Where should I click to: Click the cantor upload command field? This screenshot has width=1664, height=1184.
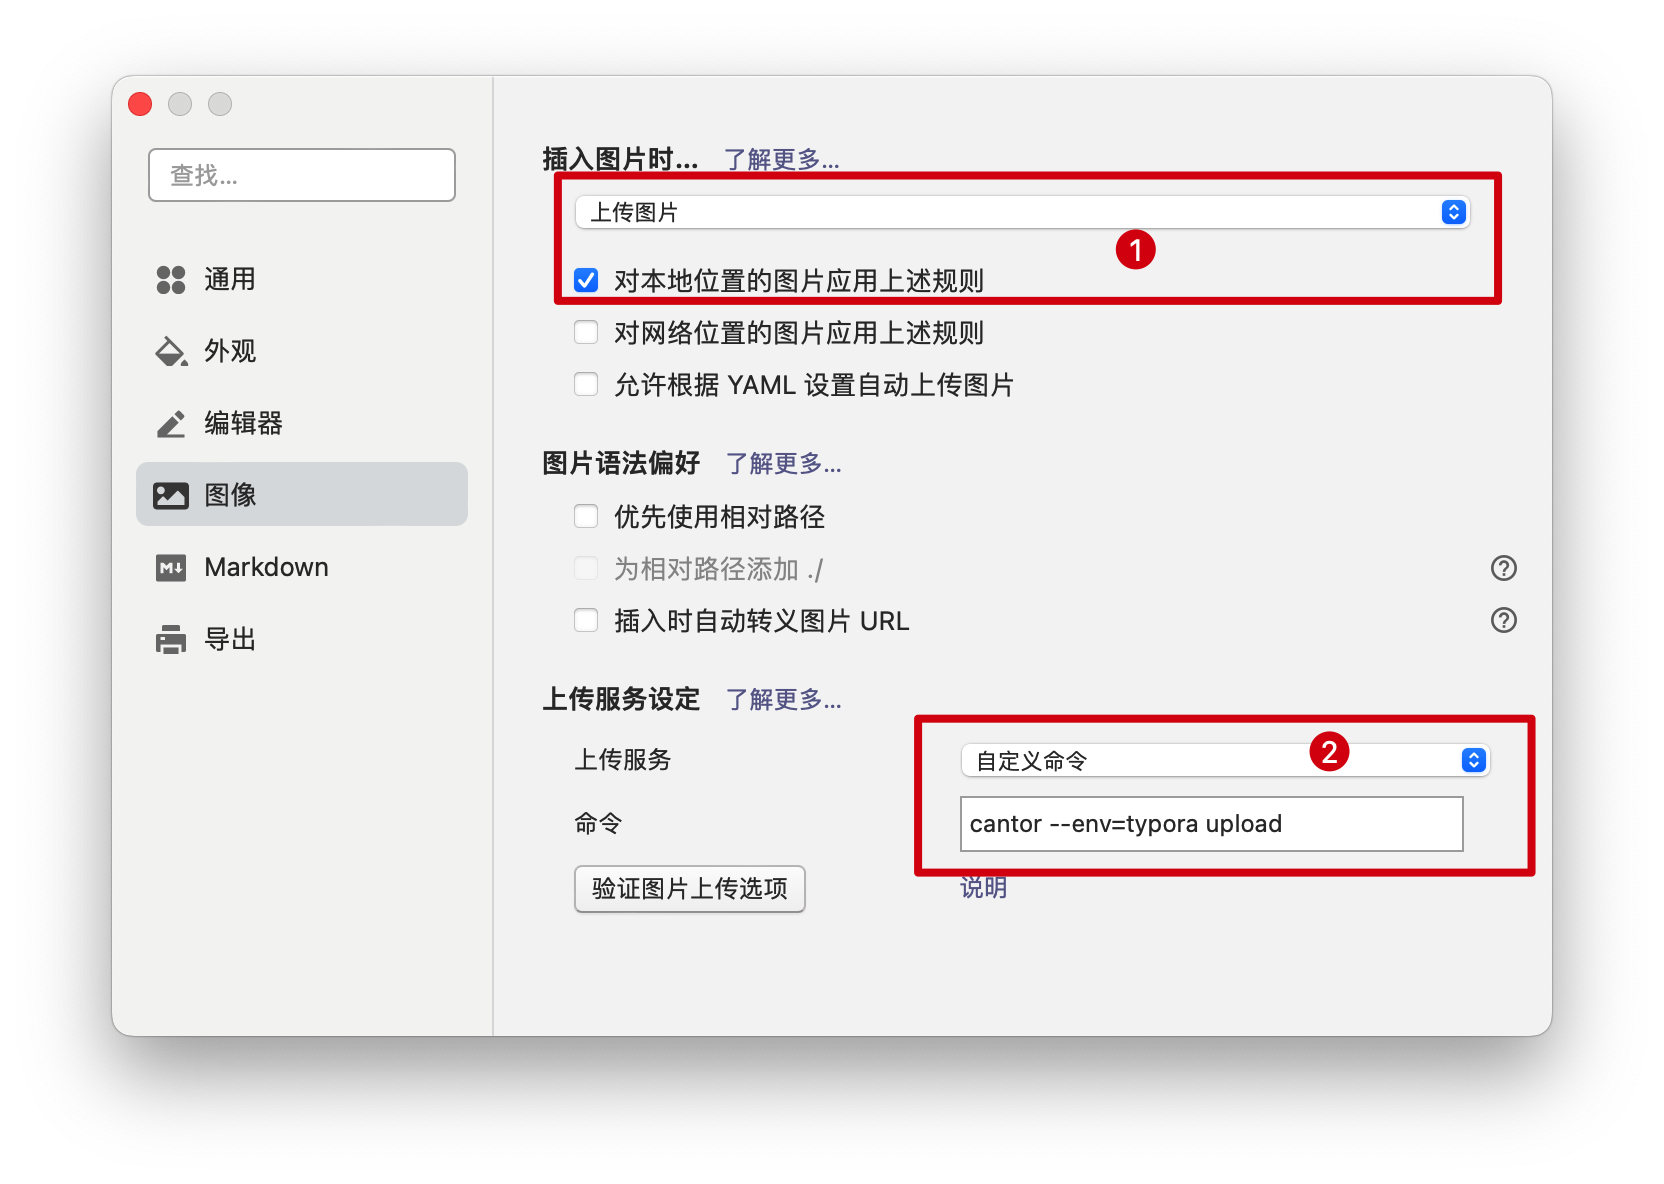(x=1212, y=824)
